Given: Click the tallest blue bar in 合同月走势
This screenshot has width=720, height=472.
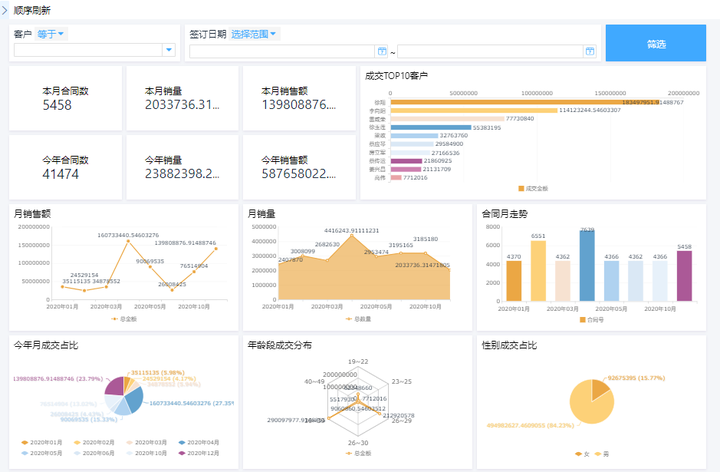Looking at the screenshot, I should (587, 265).
